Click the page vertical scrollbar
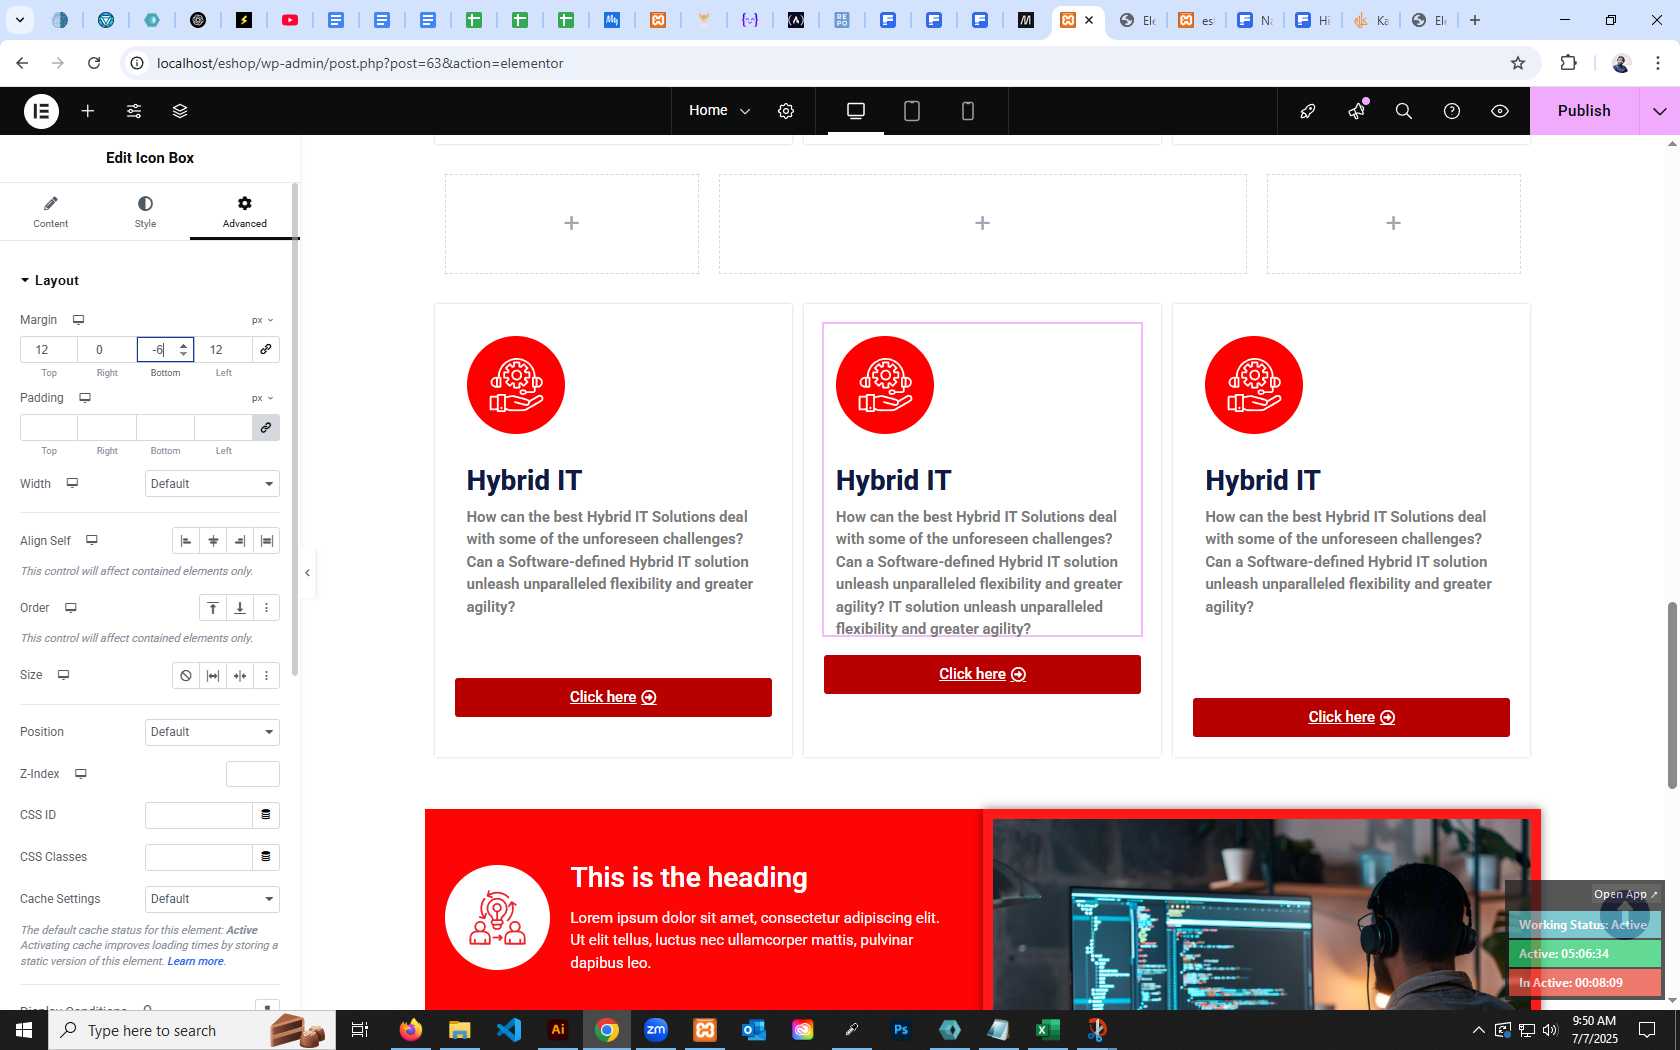 click(x=1672, y=695)
